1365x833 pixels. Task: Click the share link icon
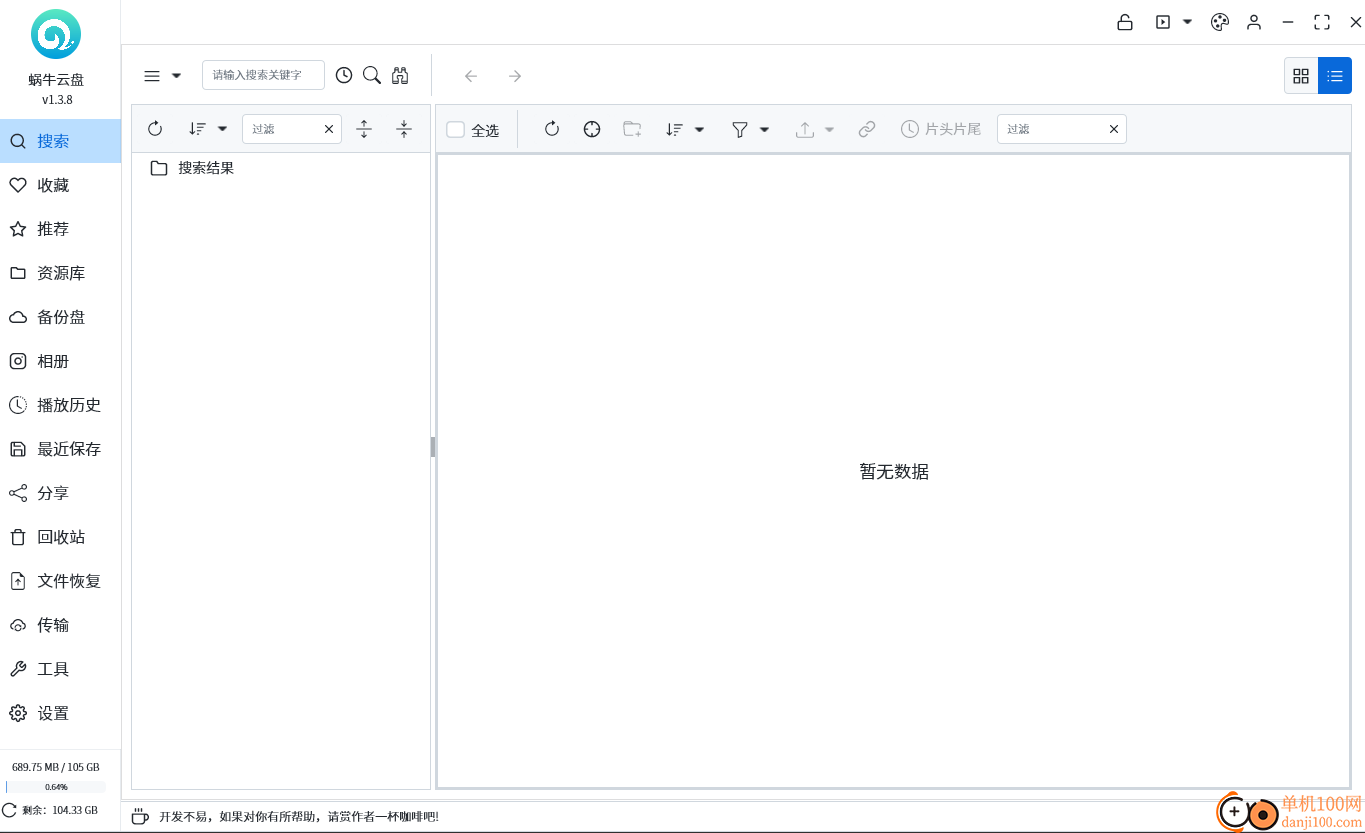click(867, 129)
